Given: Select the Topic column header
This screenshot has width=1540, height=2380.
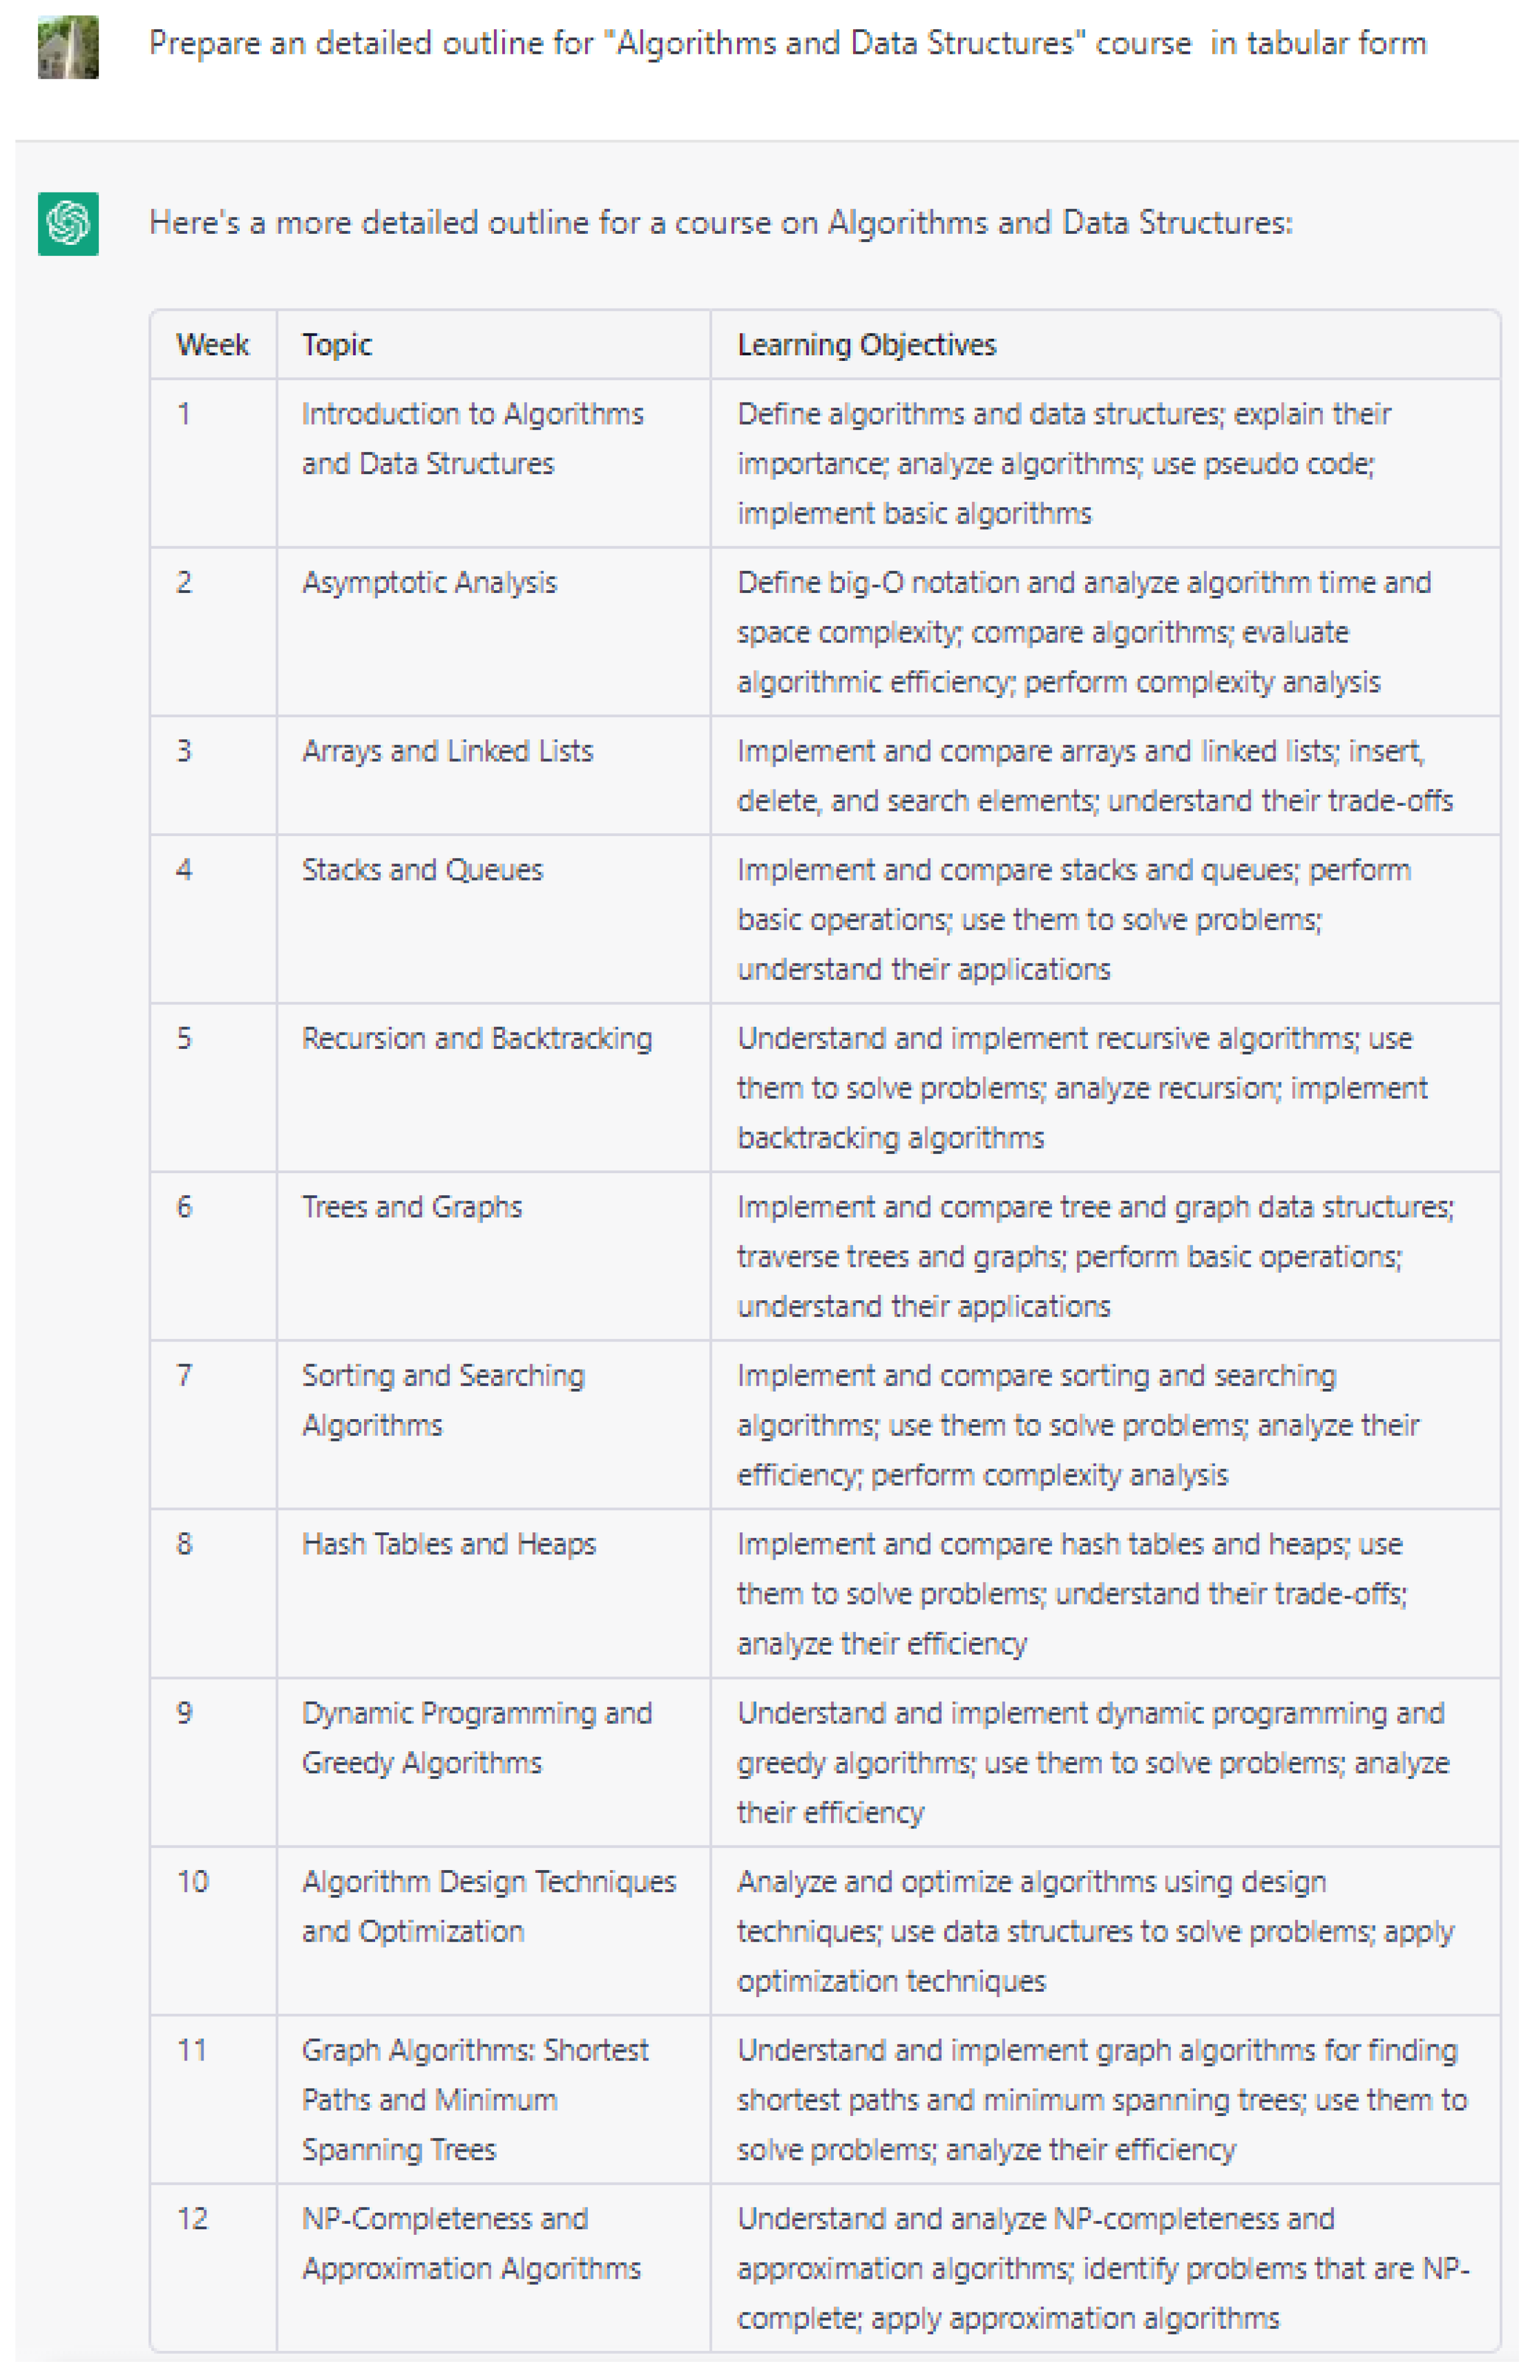Looking at the screenshot, I should [x=337, y=345].
